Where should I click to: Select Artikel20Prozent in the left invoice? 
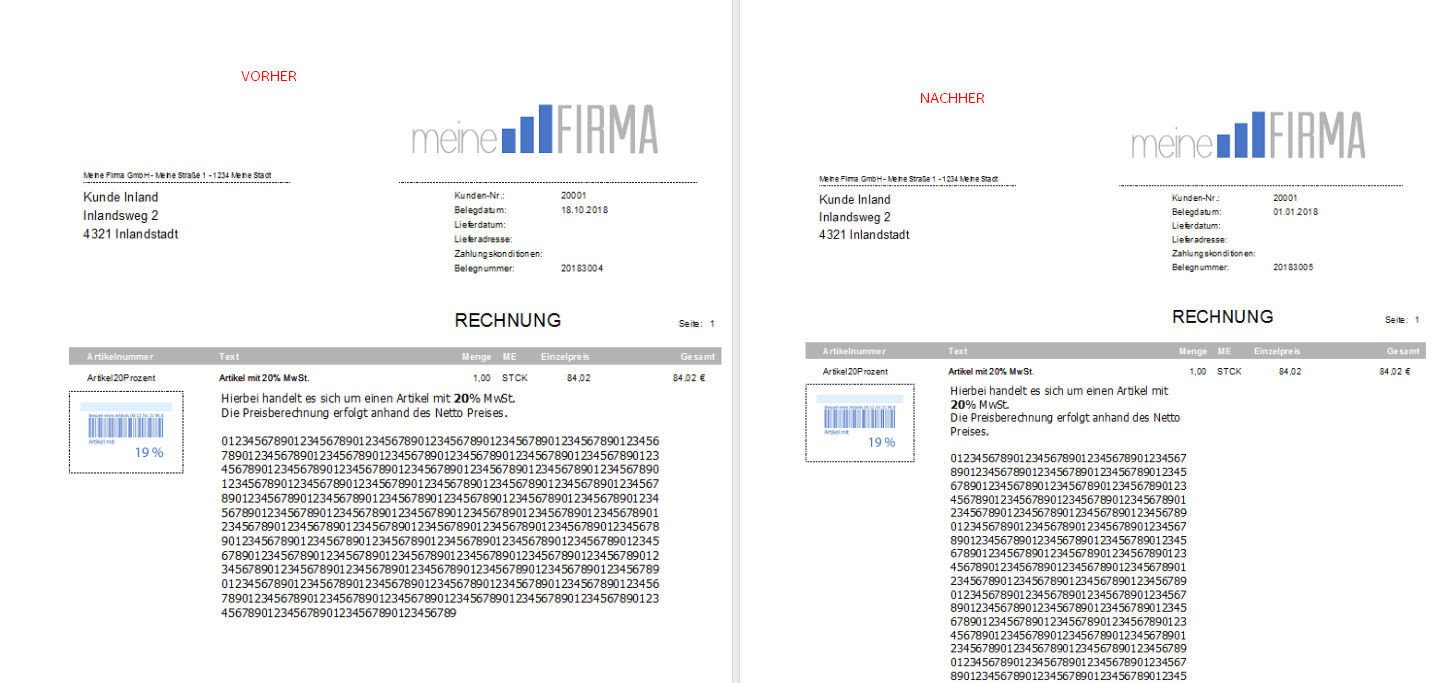[121, 377]
